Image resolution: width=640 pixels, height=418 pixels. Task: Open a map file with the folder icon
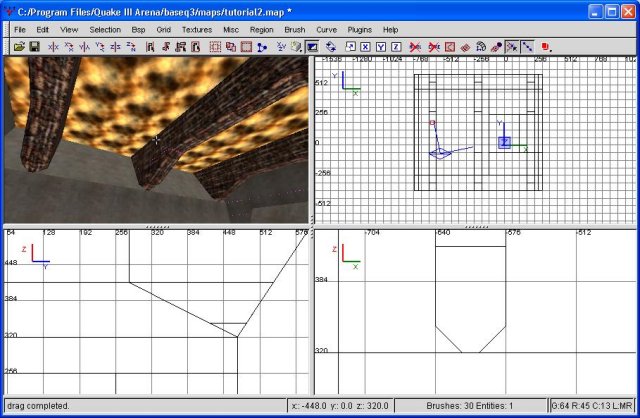(19, 47)
